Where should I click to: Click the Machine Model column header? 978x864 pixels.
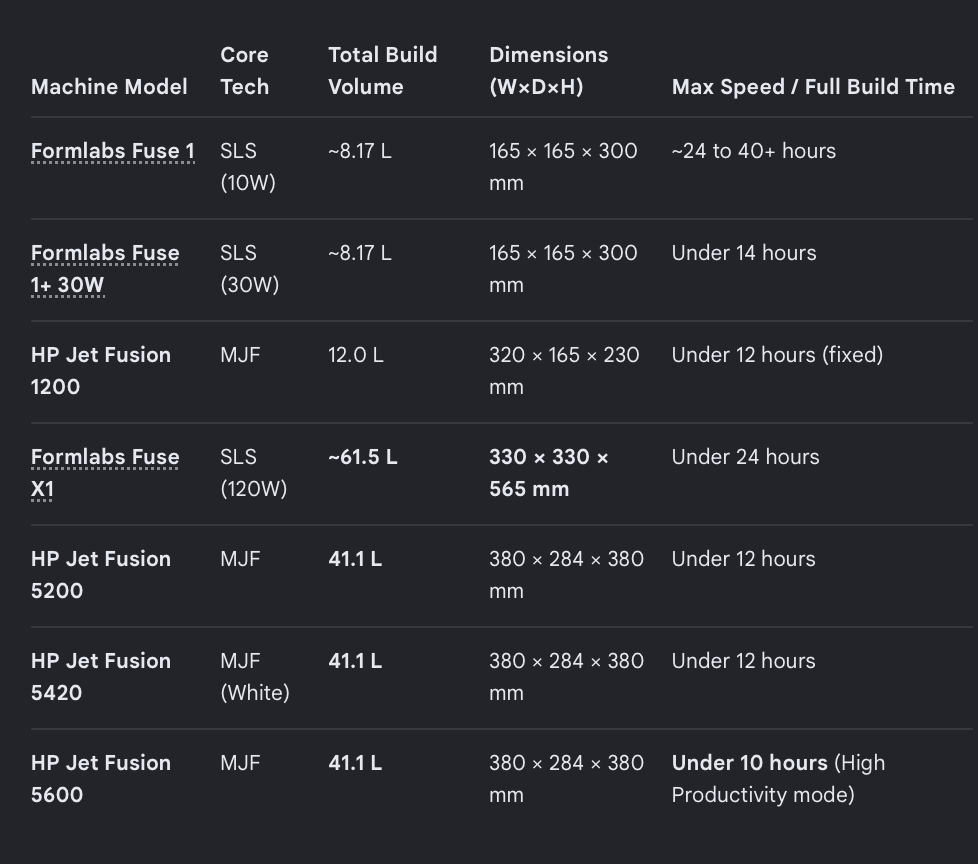(x=109, y=87)
